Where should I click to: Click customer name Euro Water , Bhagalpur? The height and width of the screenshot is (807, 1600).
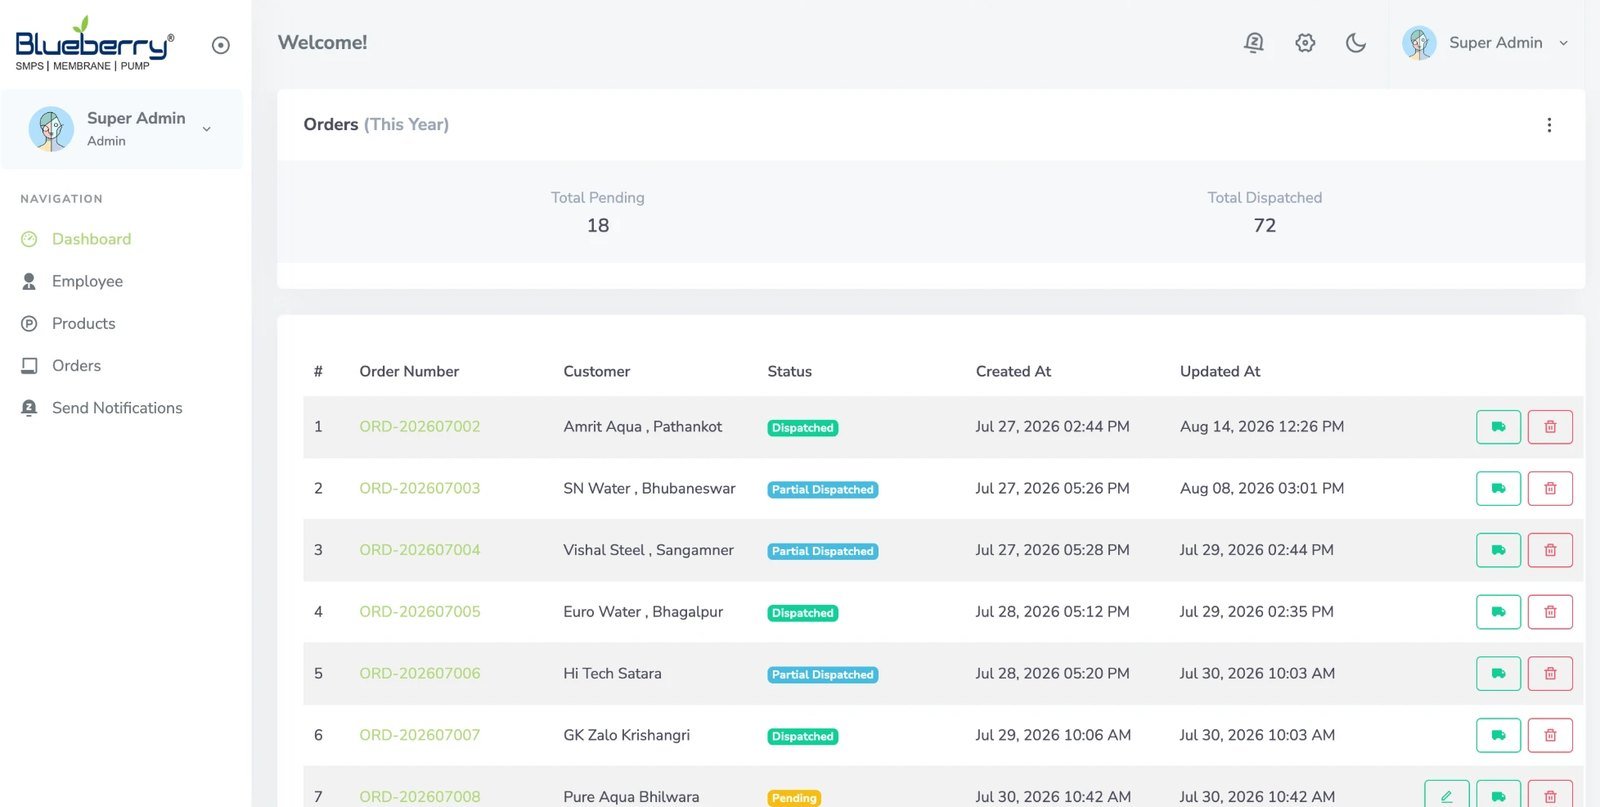click(x=643, y=611)
